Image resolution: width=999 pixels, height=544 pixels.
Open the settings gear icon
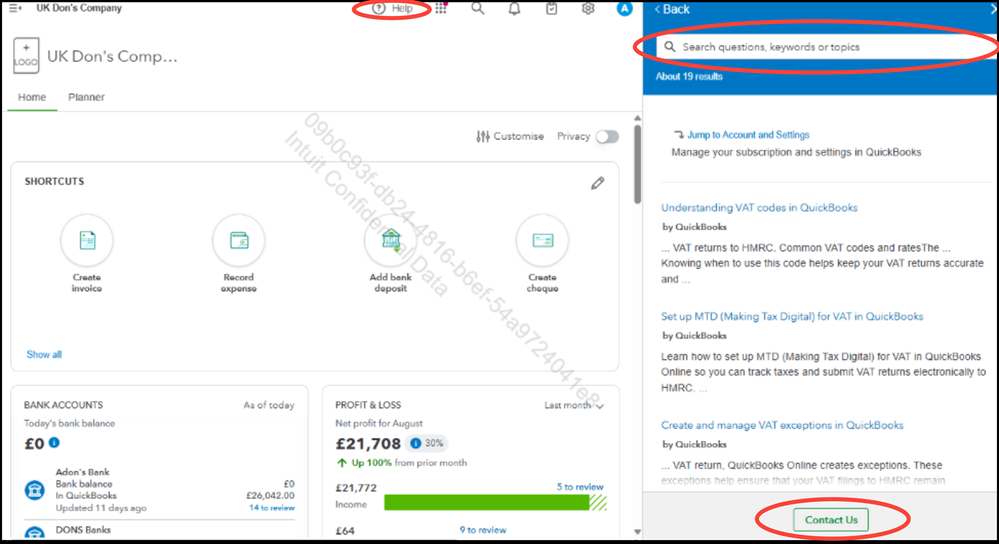(x=588, y=8)
